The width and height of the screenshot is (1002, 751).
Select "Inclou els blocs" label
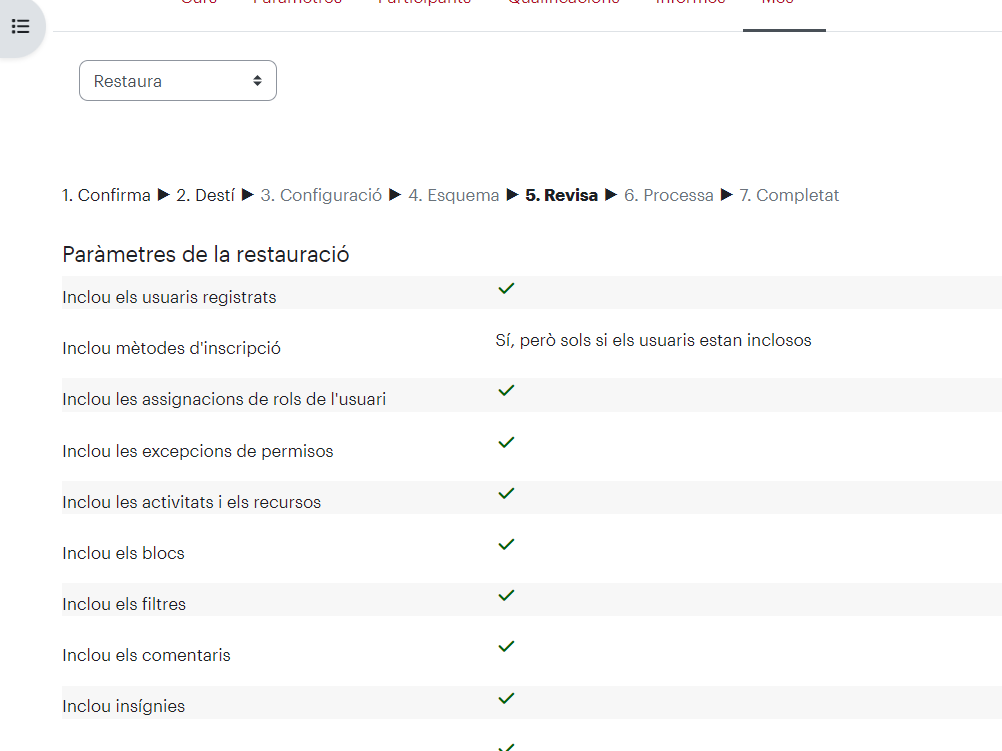point(123,554)
